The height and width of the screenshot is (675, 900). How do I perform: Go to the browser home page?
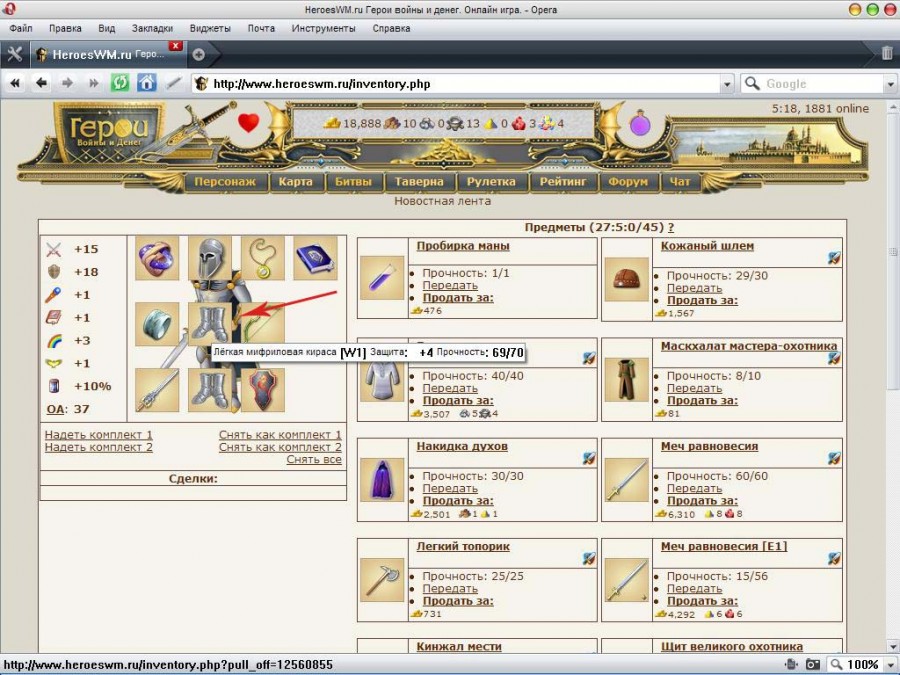pos(147,84)
